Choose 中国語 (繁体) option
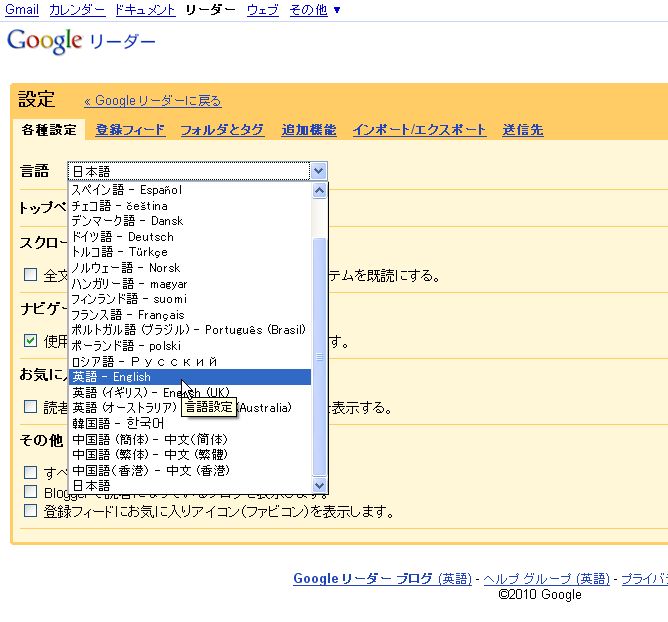 click(x=190, y=455)
